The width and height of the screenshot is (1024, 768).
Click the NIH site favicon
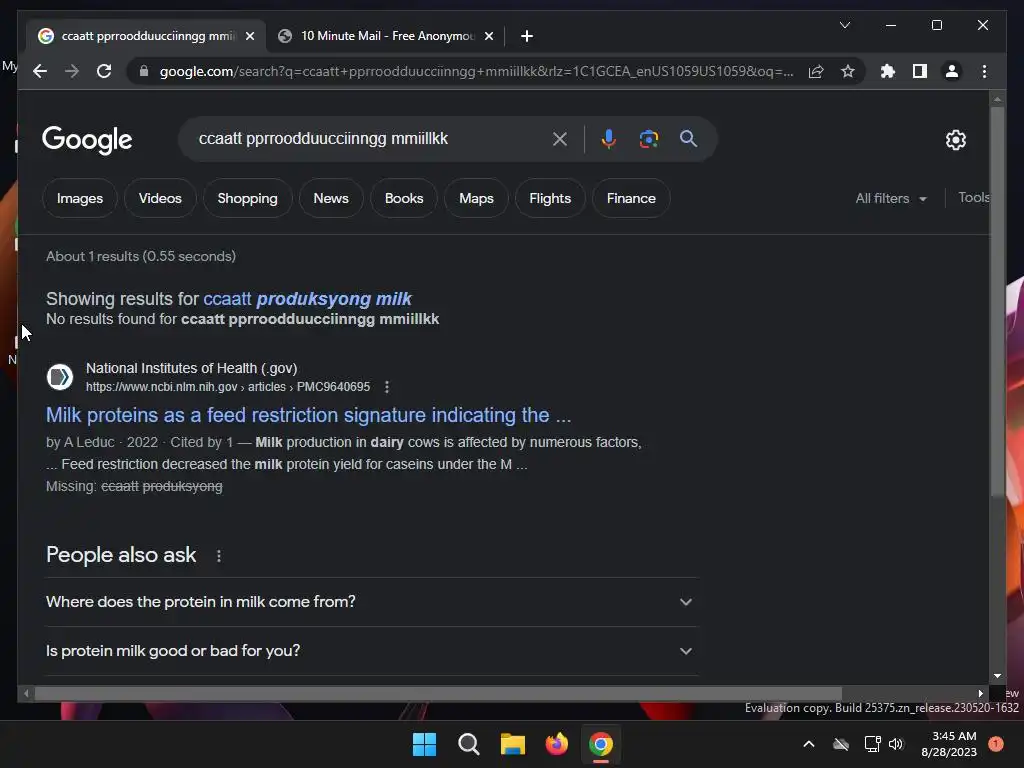pos(59,377)
